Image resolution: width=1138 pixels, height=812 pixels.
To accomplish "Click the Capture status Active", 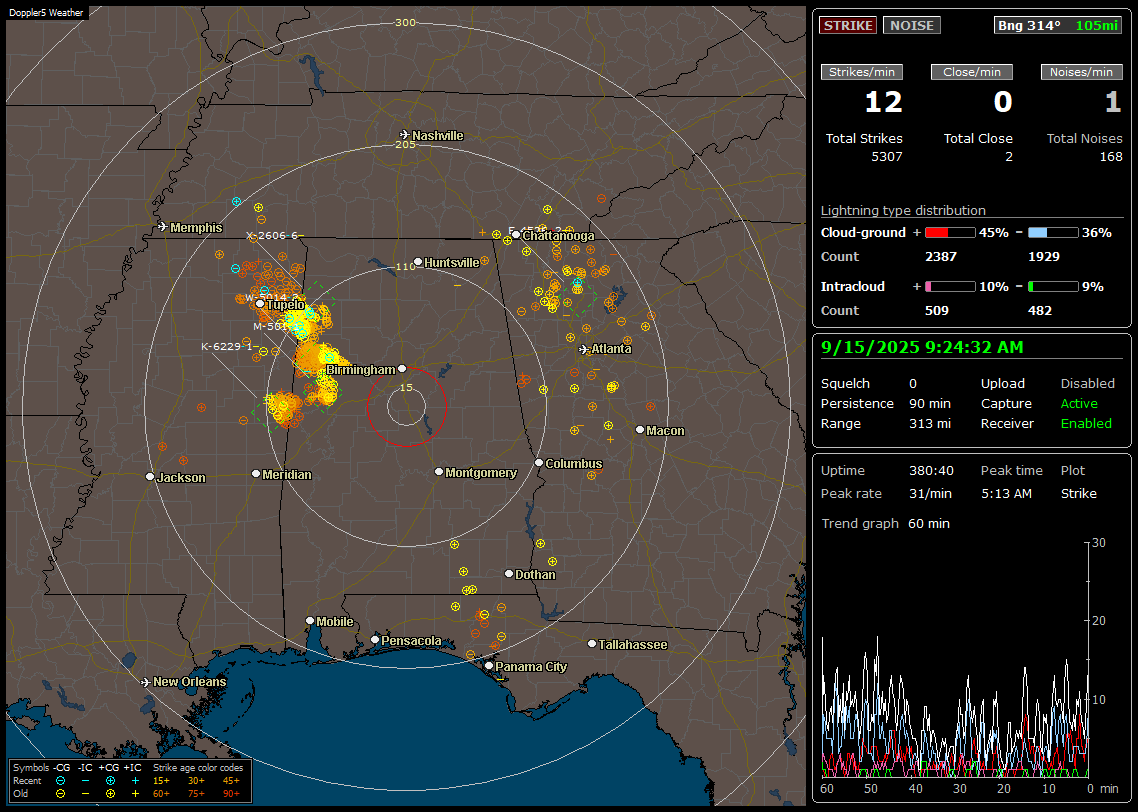I will 1079,403.
